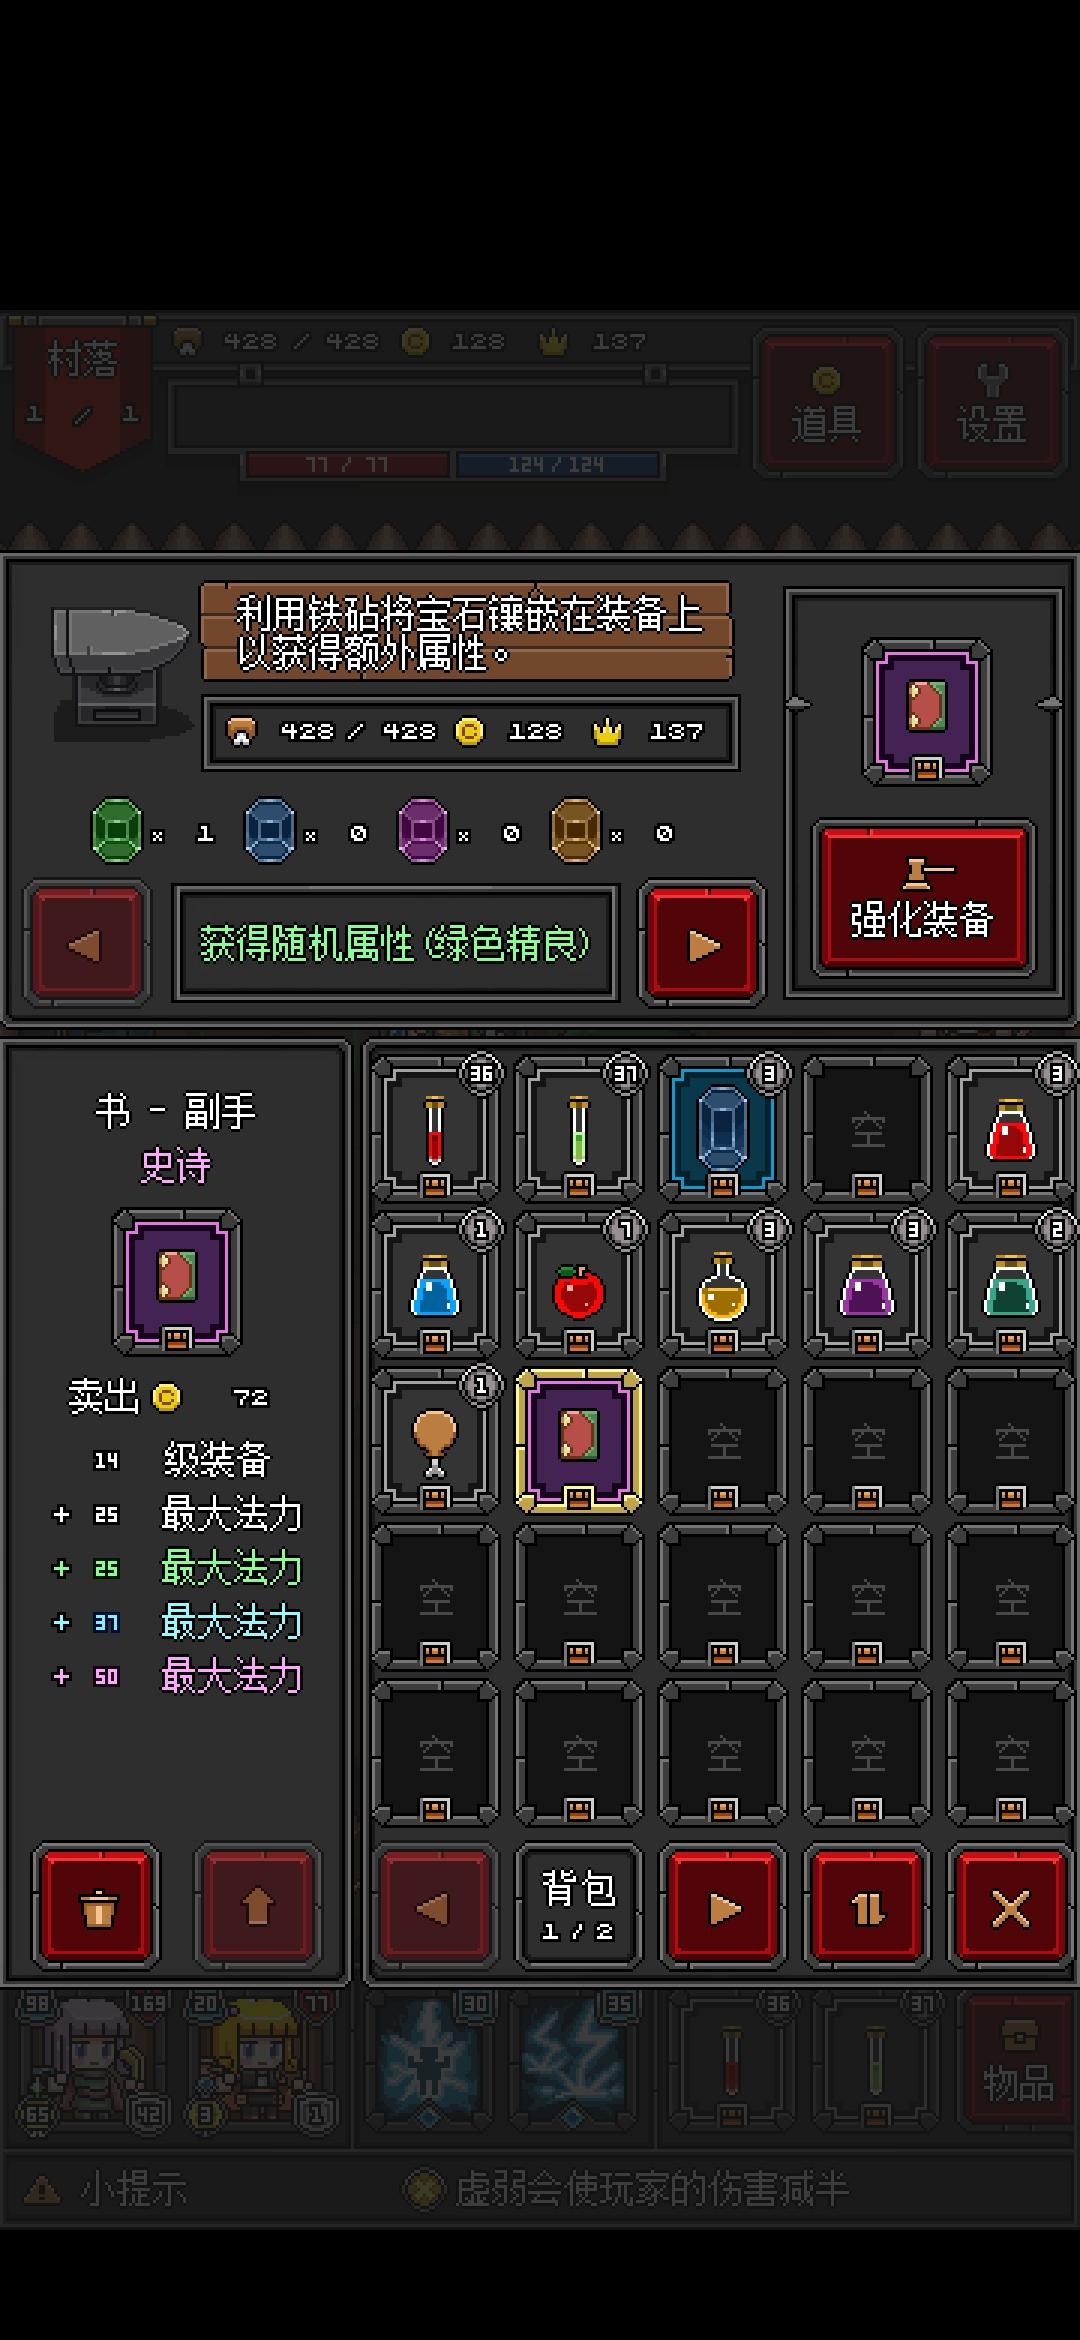Switch to next enhancement attribute option
This screenshot has height=2340, width=1080.
[x=702, y=943]
